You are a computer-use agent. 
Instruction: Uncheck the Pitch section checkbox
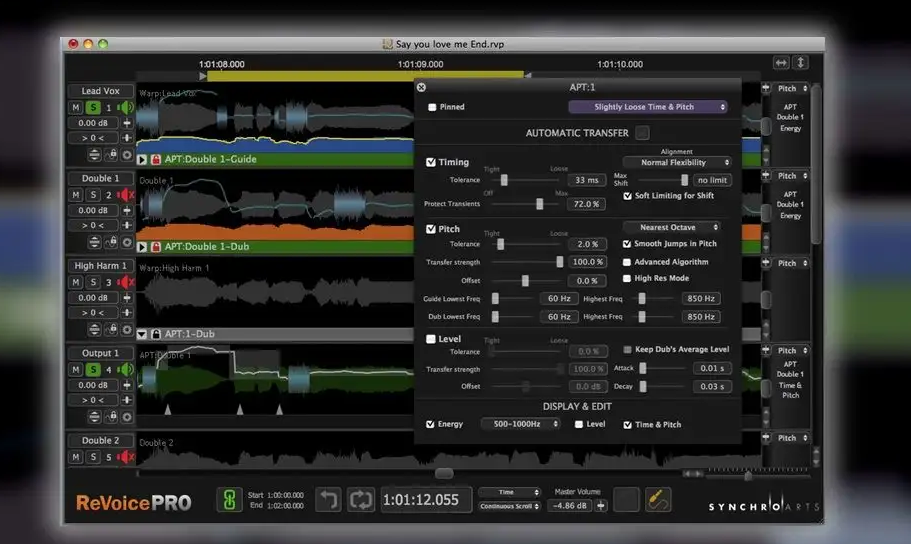(x=431, y=229)
